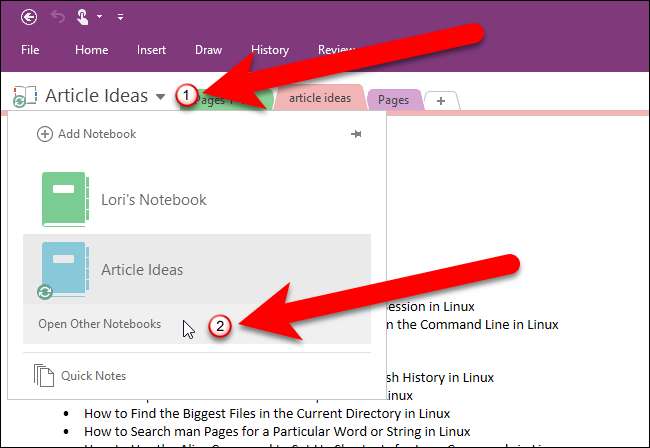Switch to the History ribbon tab

270,50
